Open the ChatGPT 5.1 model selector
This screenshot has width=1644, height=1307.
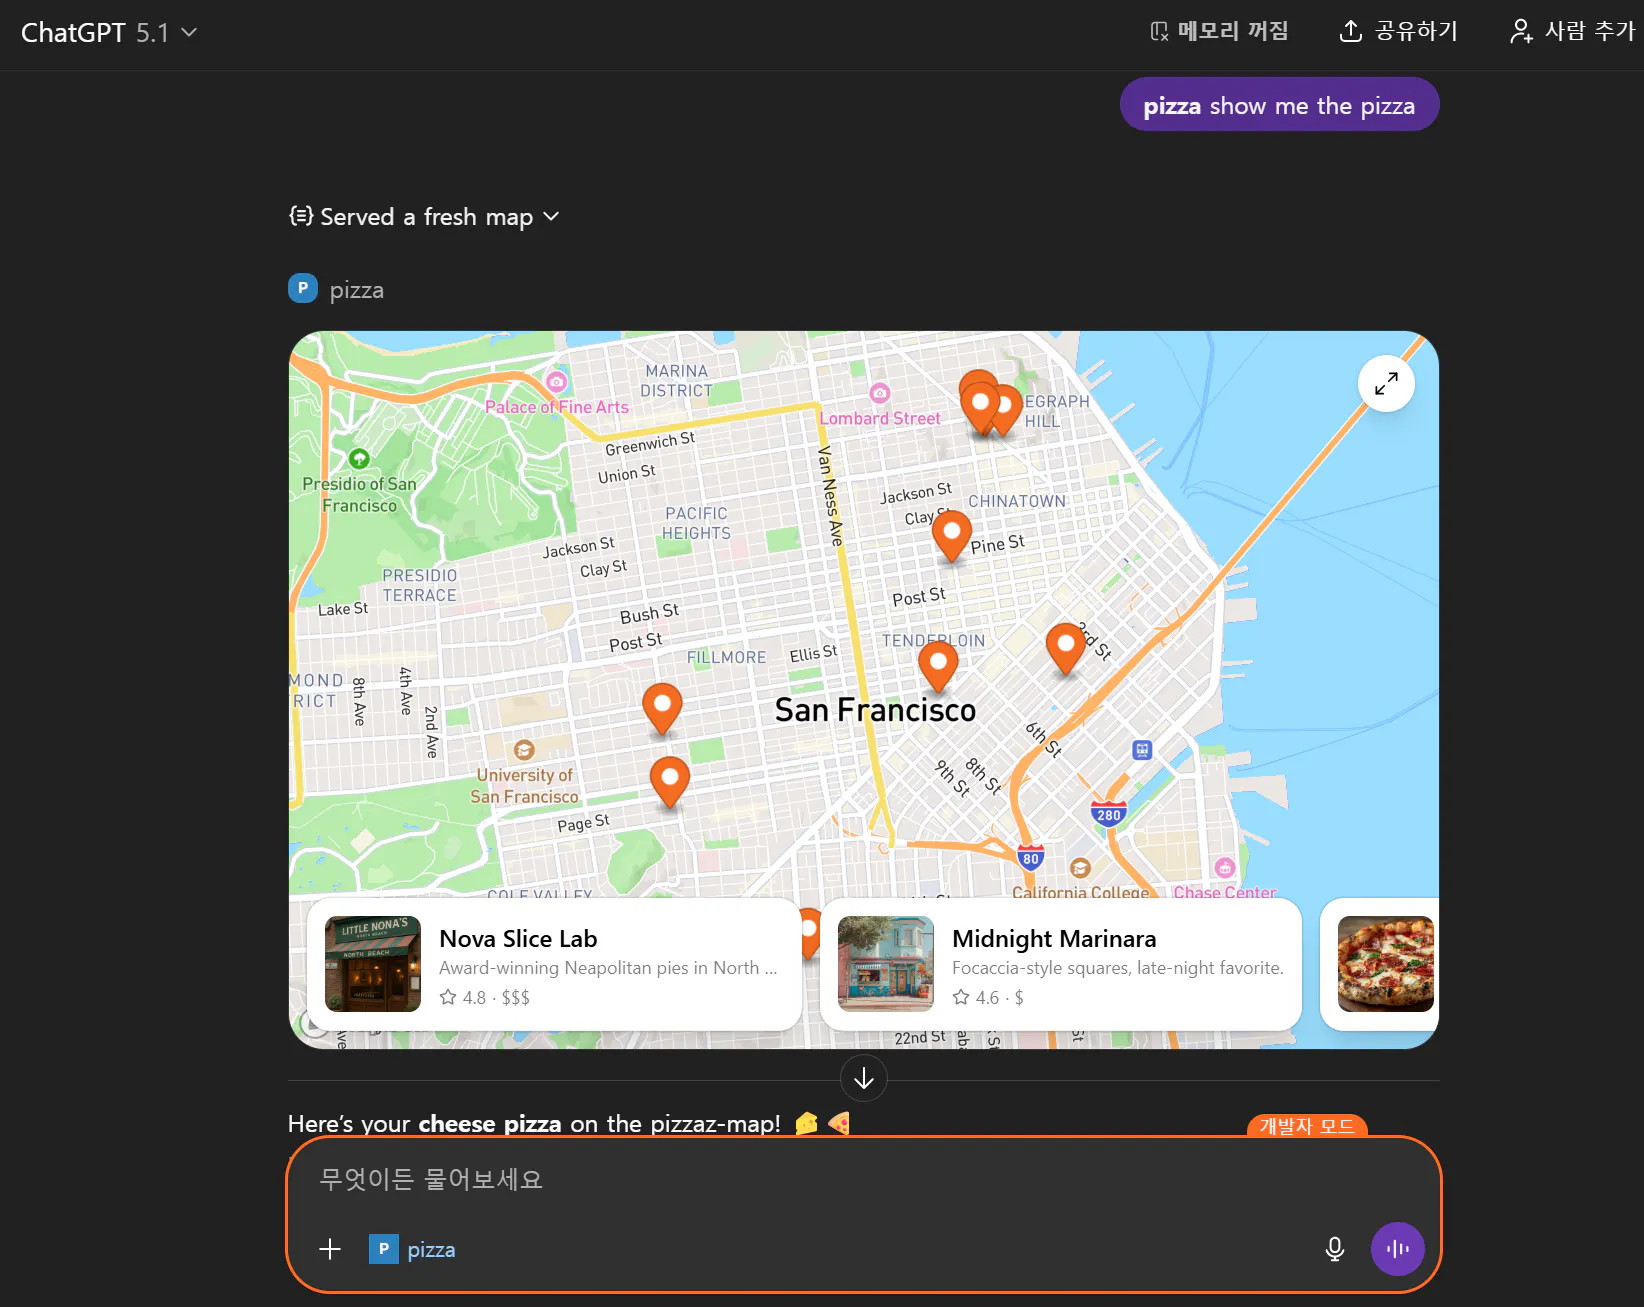pyautogui.click(x=109, y=33)
